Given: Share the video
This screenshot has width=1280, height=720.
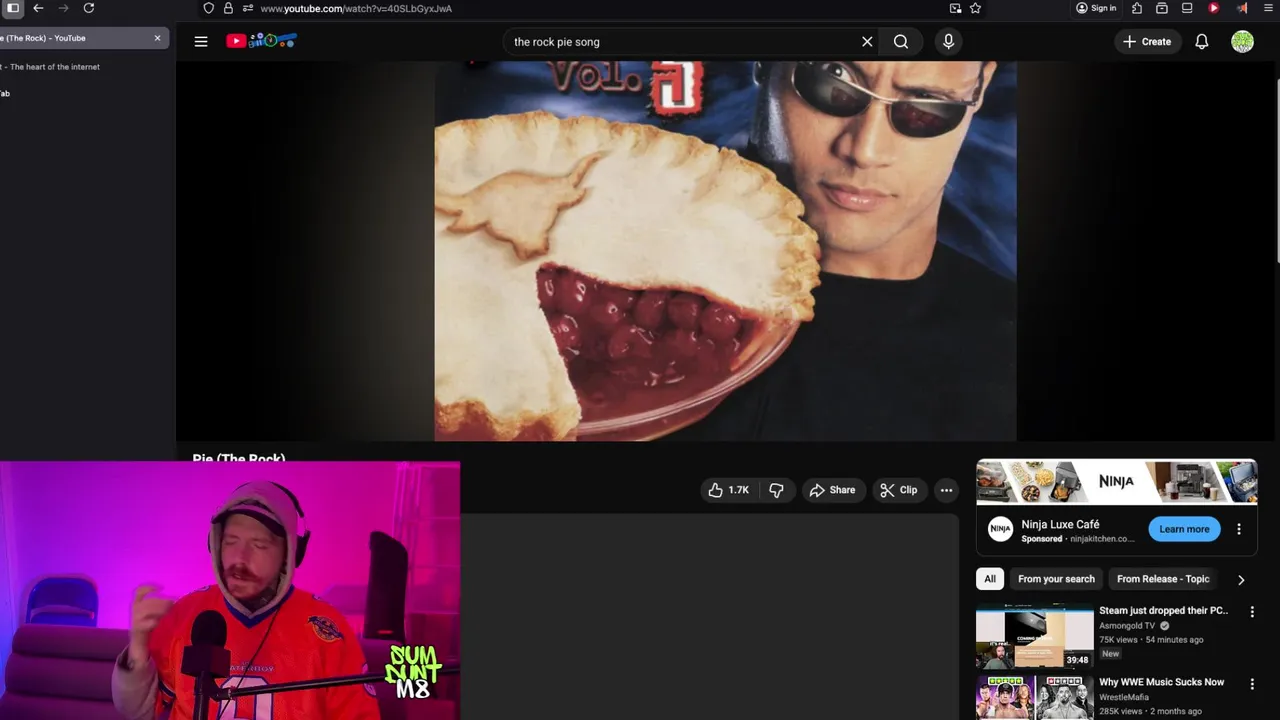Looking at the screenshot, I should click(x=832, y=490).
